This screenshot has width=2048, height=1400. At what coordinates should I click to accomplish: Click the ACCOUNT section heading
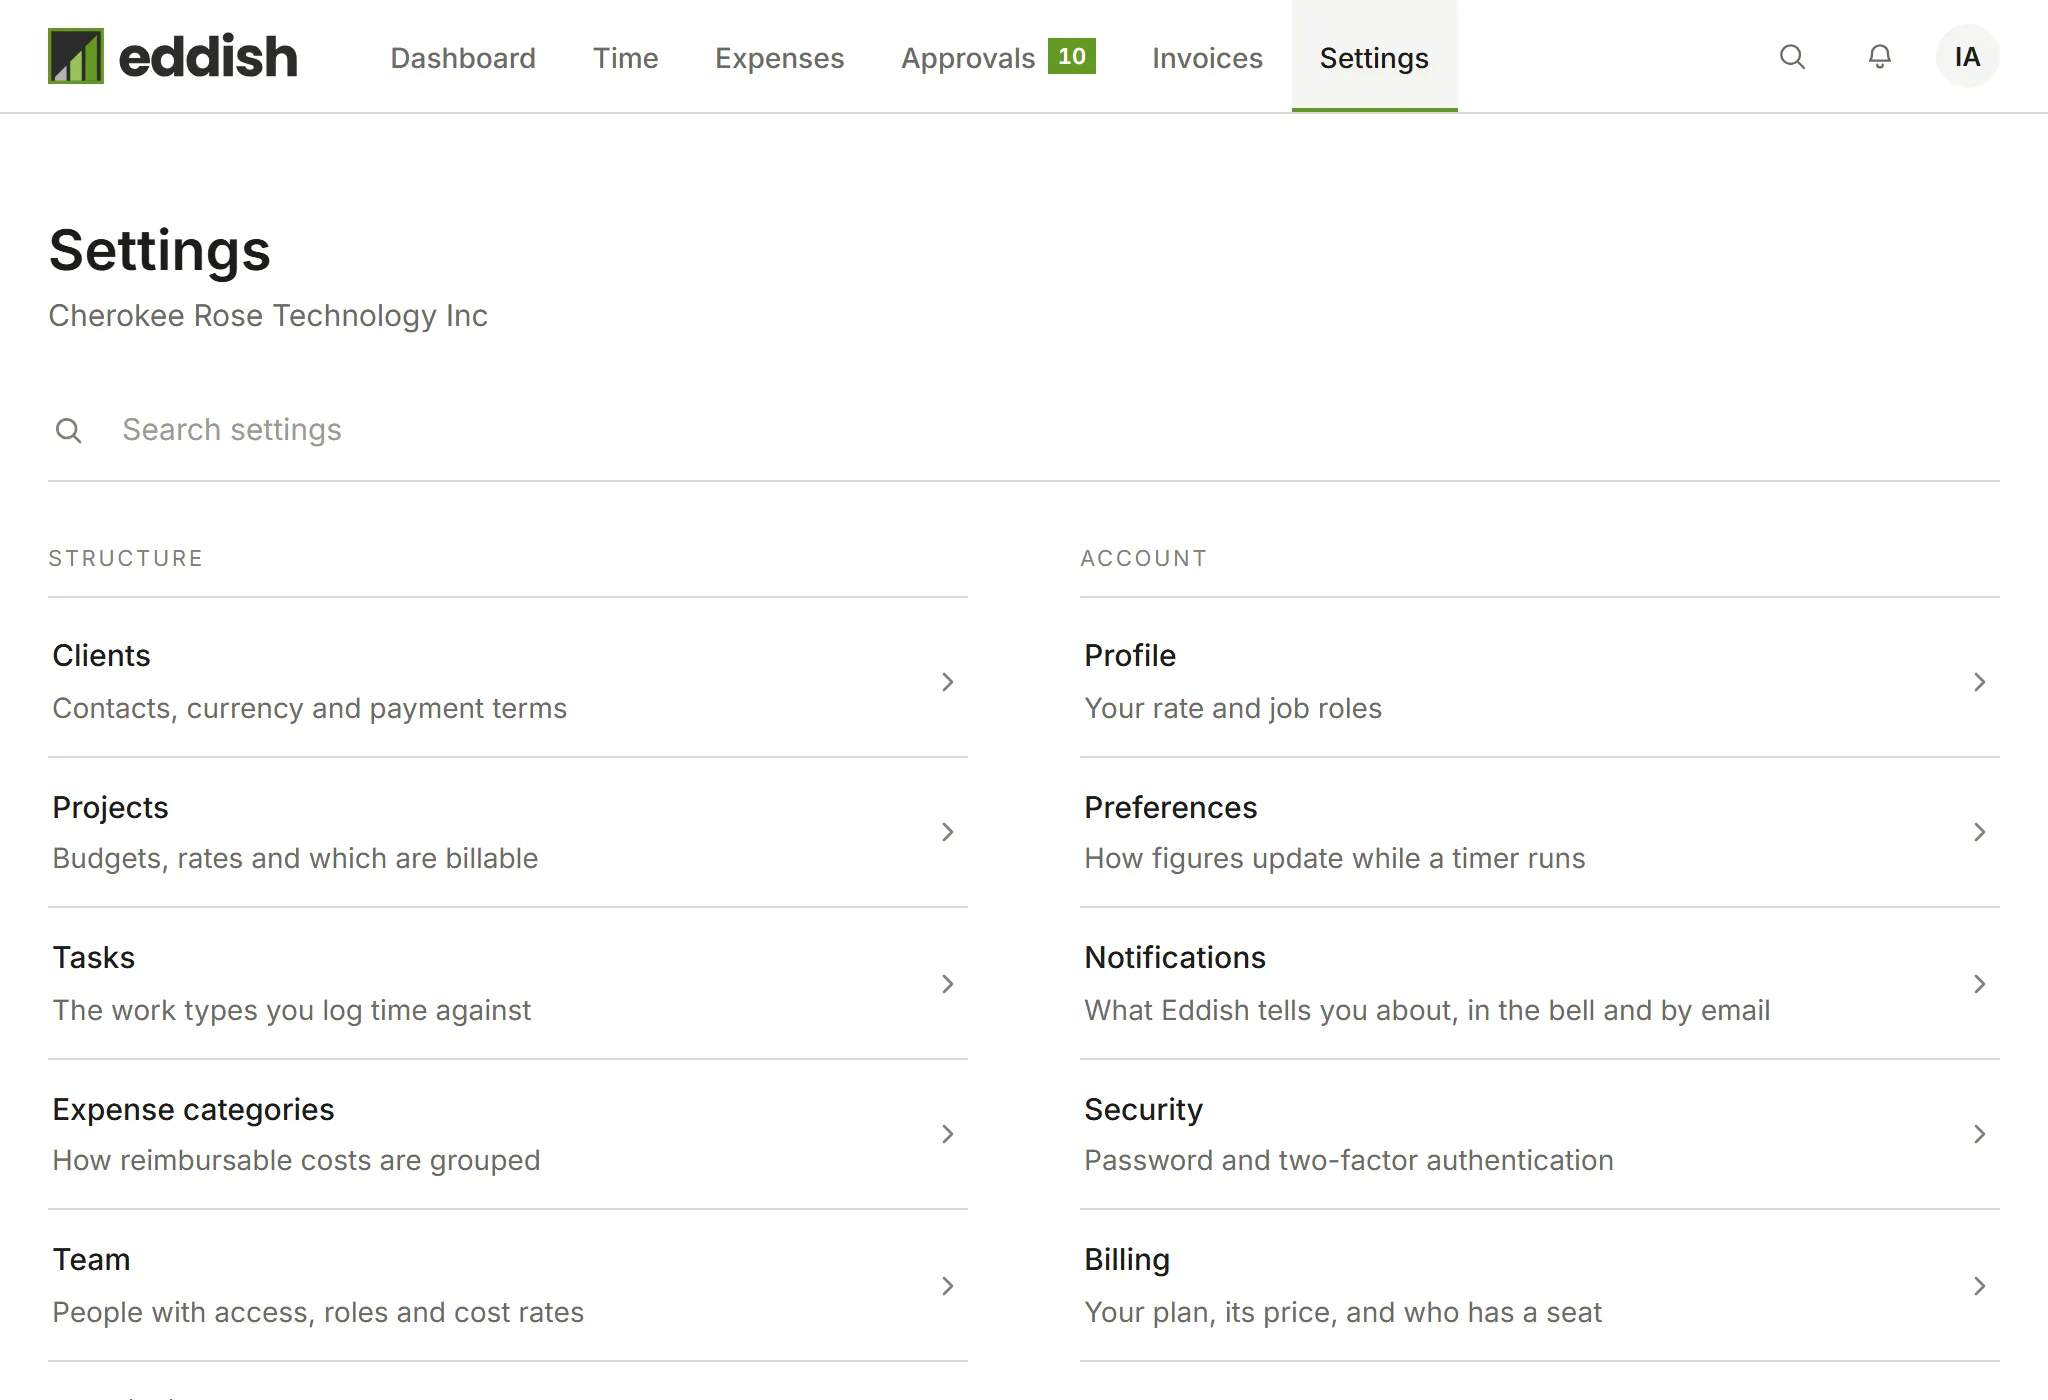tap(1144, 558)
